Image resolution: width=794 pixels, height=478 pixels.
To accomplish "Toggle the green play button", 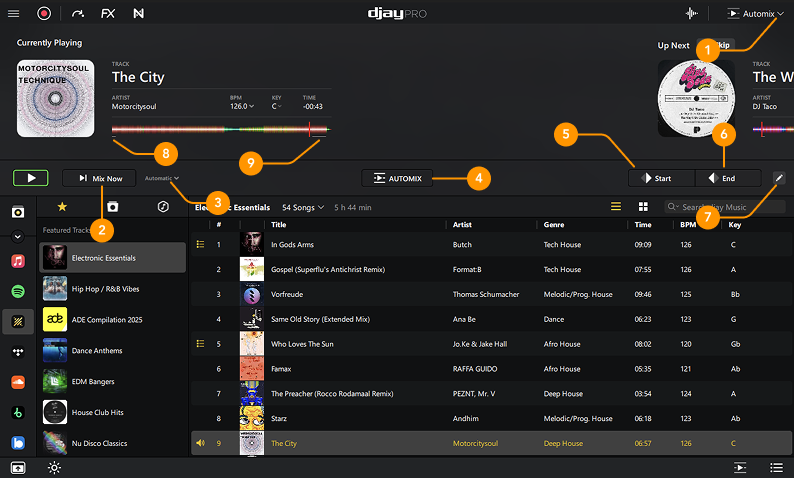I will pyautogui.click(x=31, y=178).
